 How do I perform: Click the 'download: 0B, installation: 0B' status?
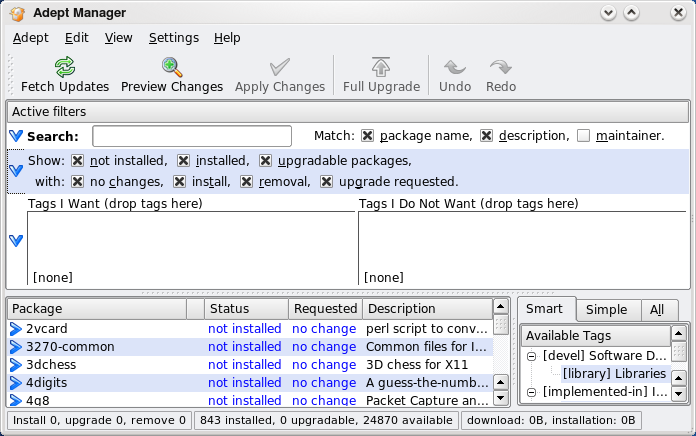551,420
